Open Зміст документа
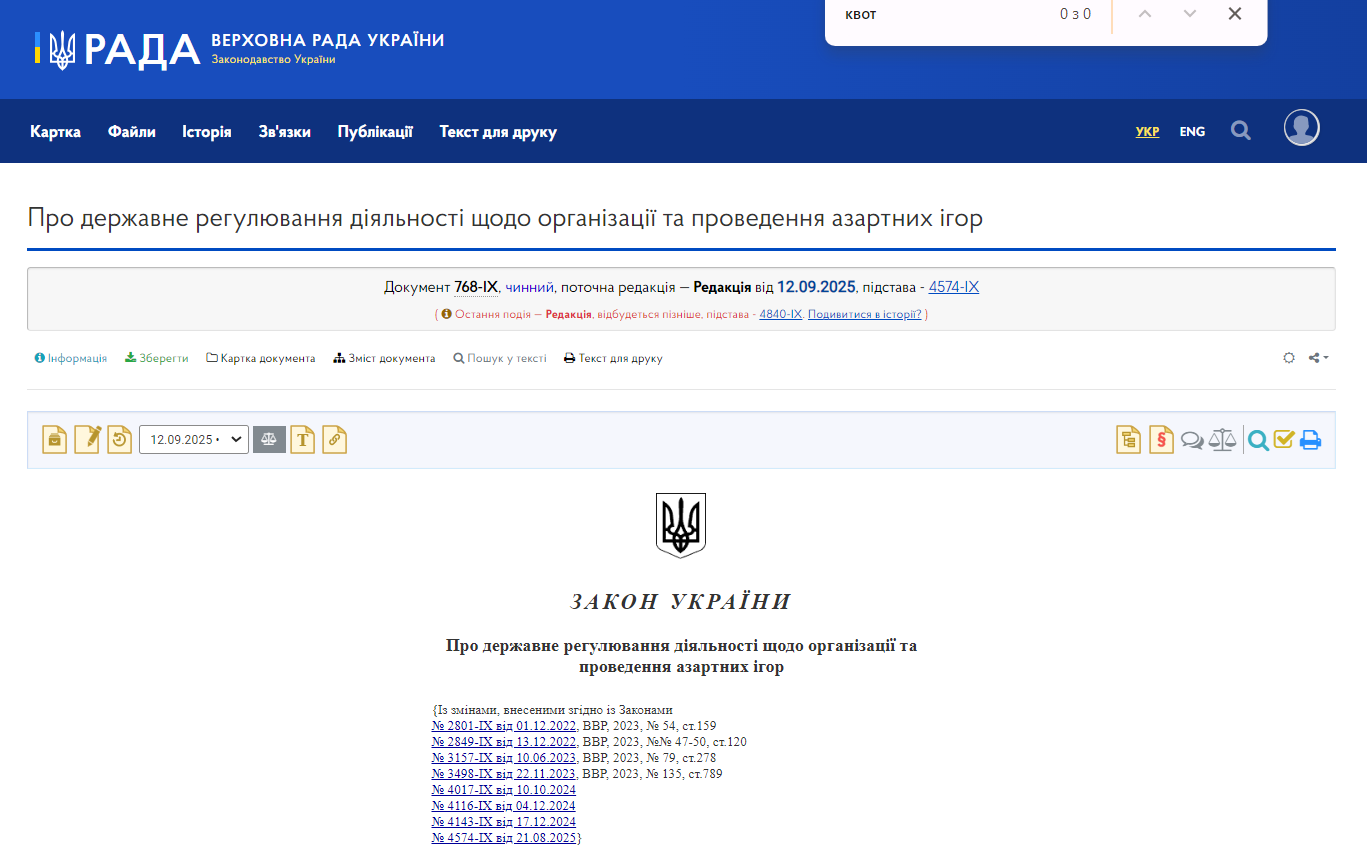Viewport: 1367px width, 853px height. [x=385, y=358]
